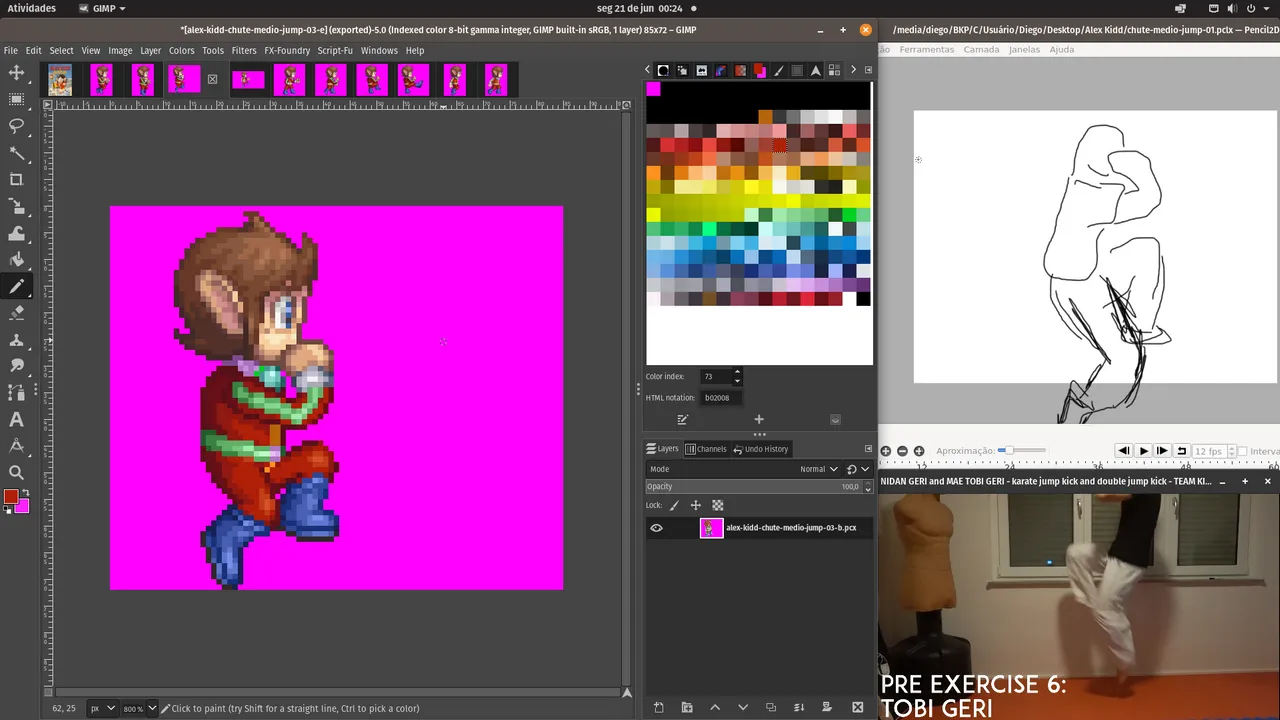
Task: Open the Script-Fu menu
Action: [x=335, y=50]
